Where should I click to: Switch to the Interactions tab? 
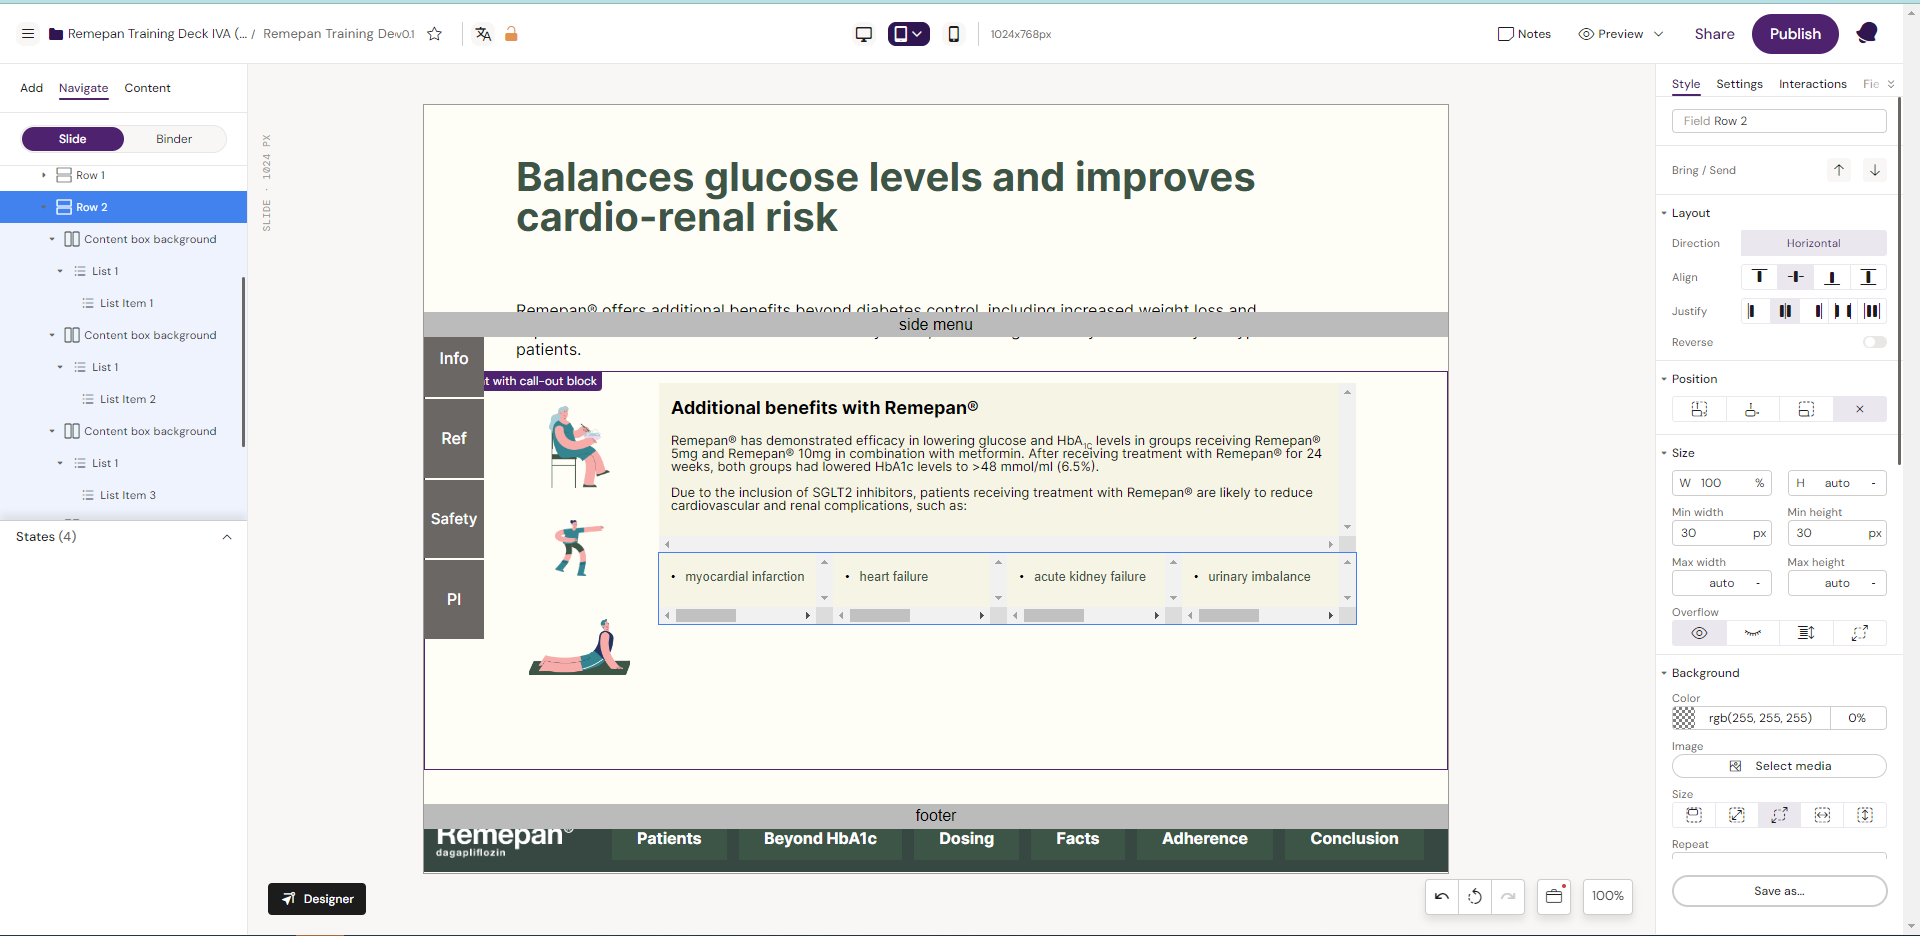pos(1812,84)
